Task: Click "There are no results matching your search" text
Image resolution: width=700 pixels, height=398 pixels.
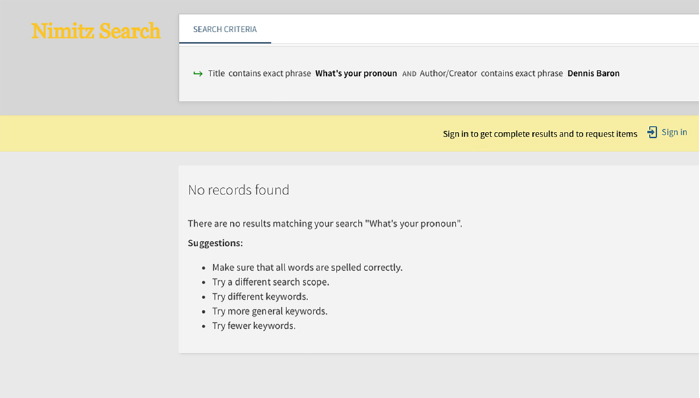Action: tap(325, 224)
